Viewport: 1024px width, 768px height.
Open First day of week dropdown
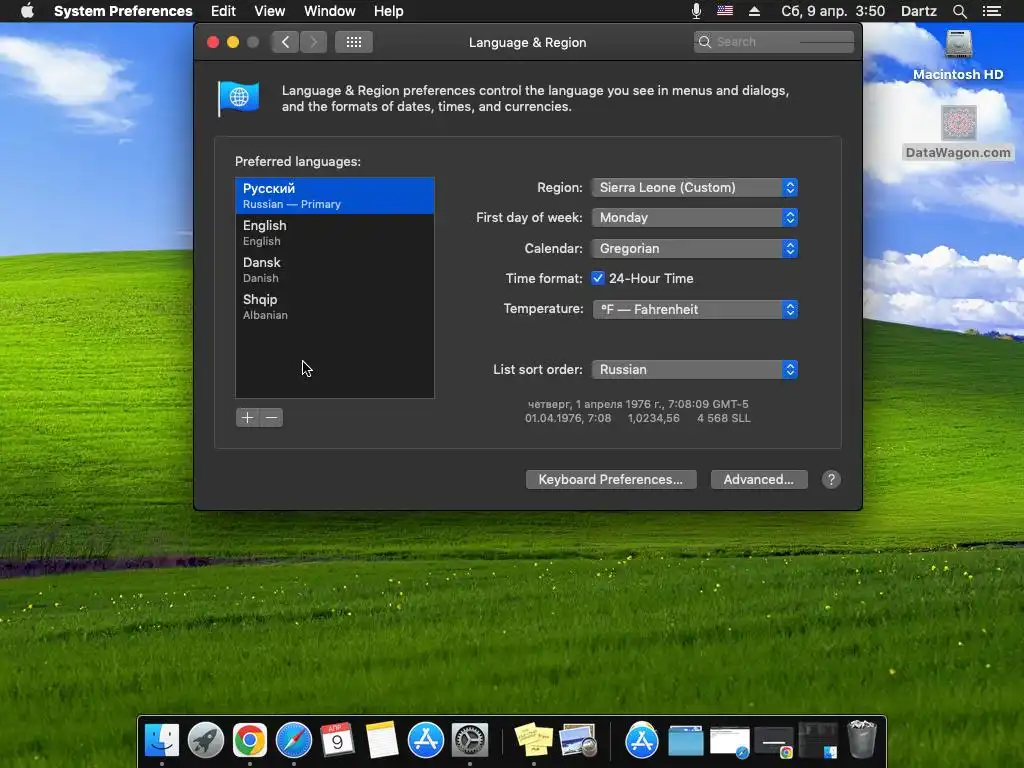point(695,217)
